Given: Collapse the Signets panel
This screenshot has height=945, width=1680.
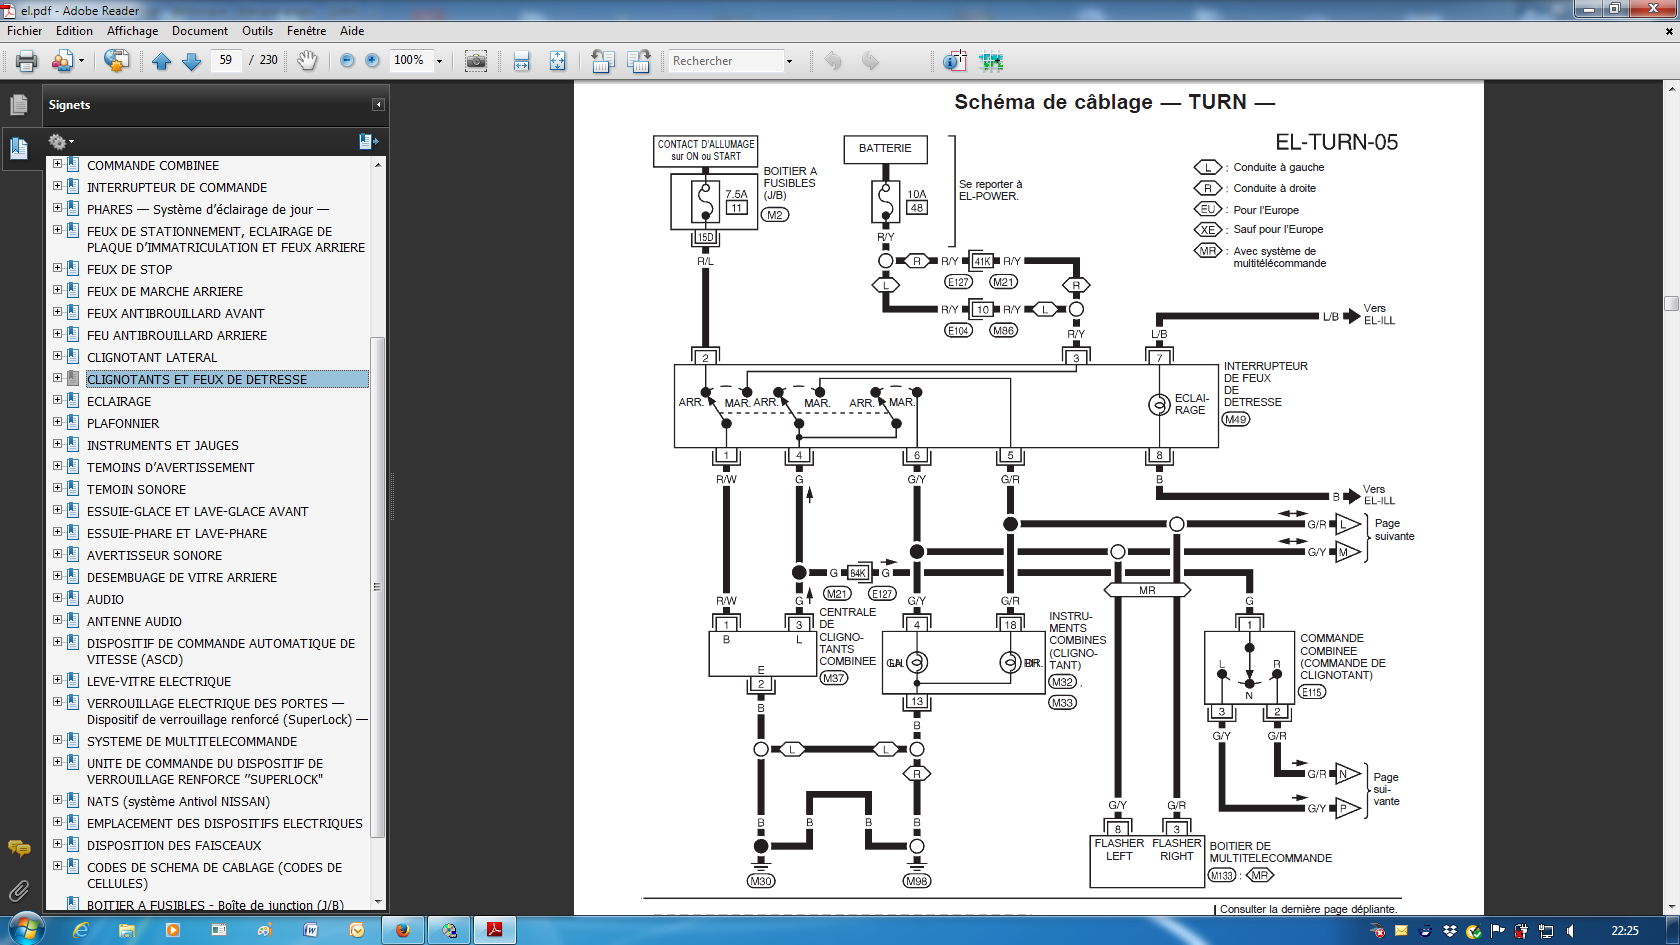Looking at the screenshot, I should (x=378, y=105).
